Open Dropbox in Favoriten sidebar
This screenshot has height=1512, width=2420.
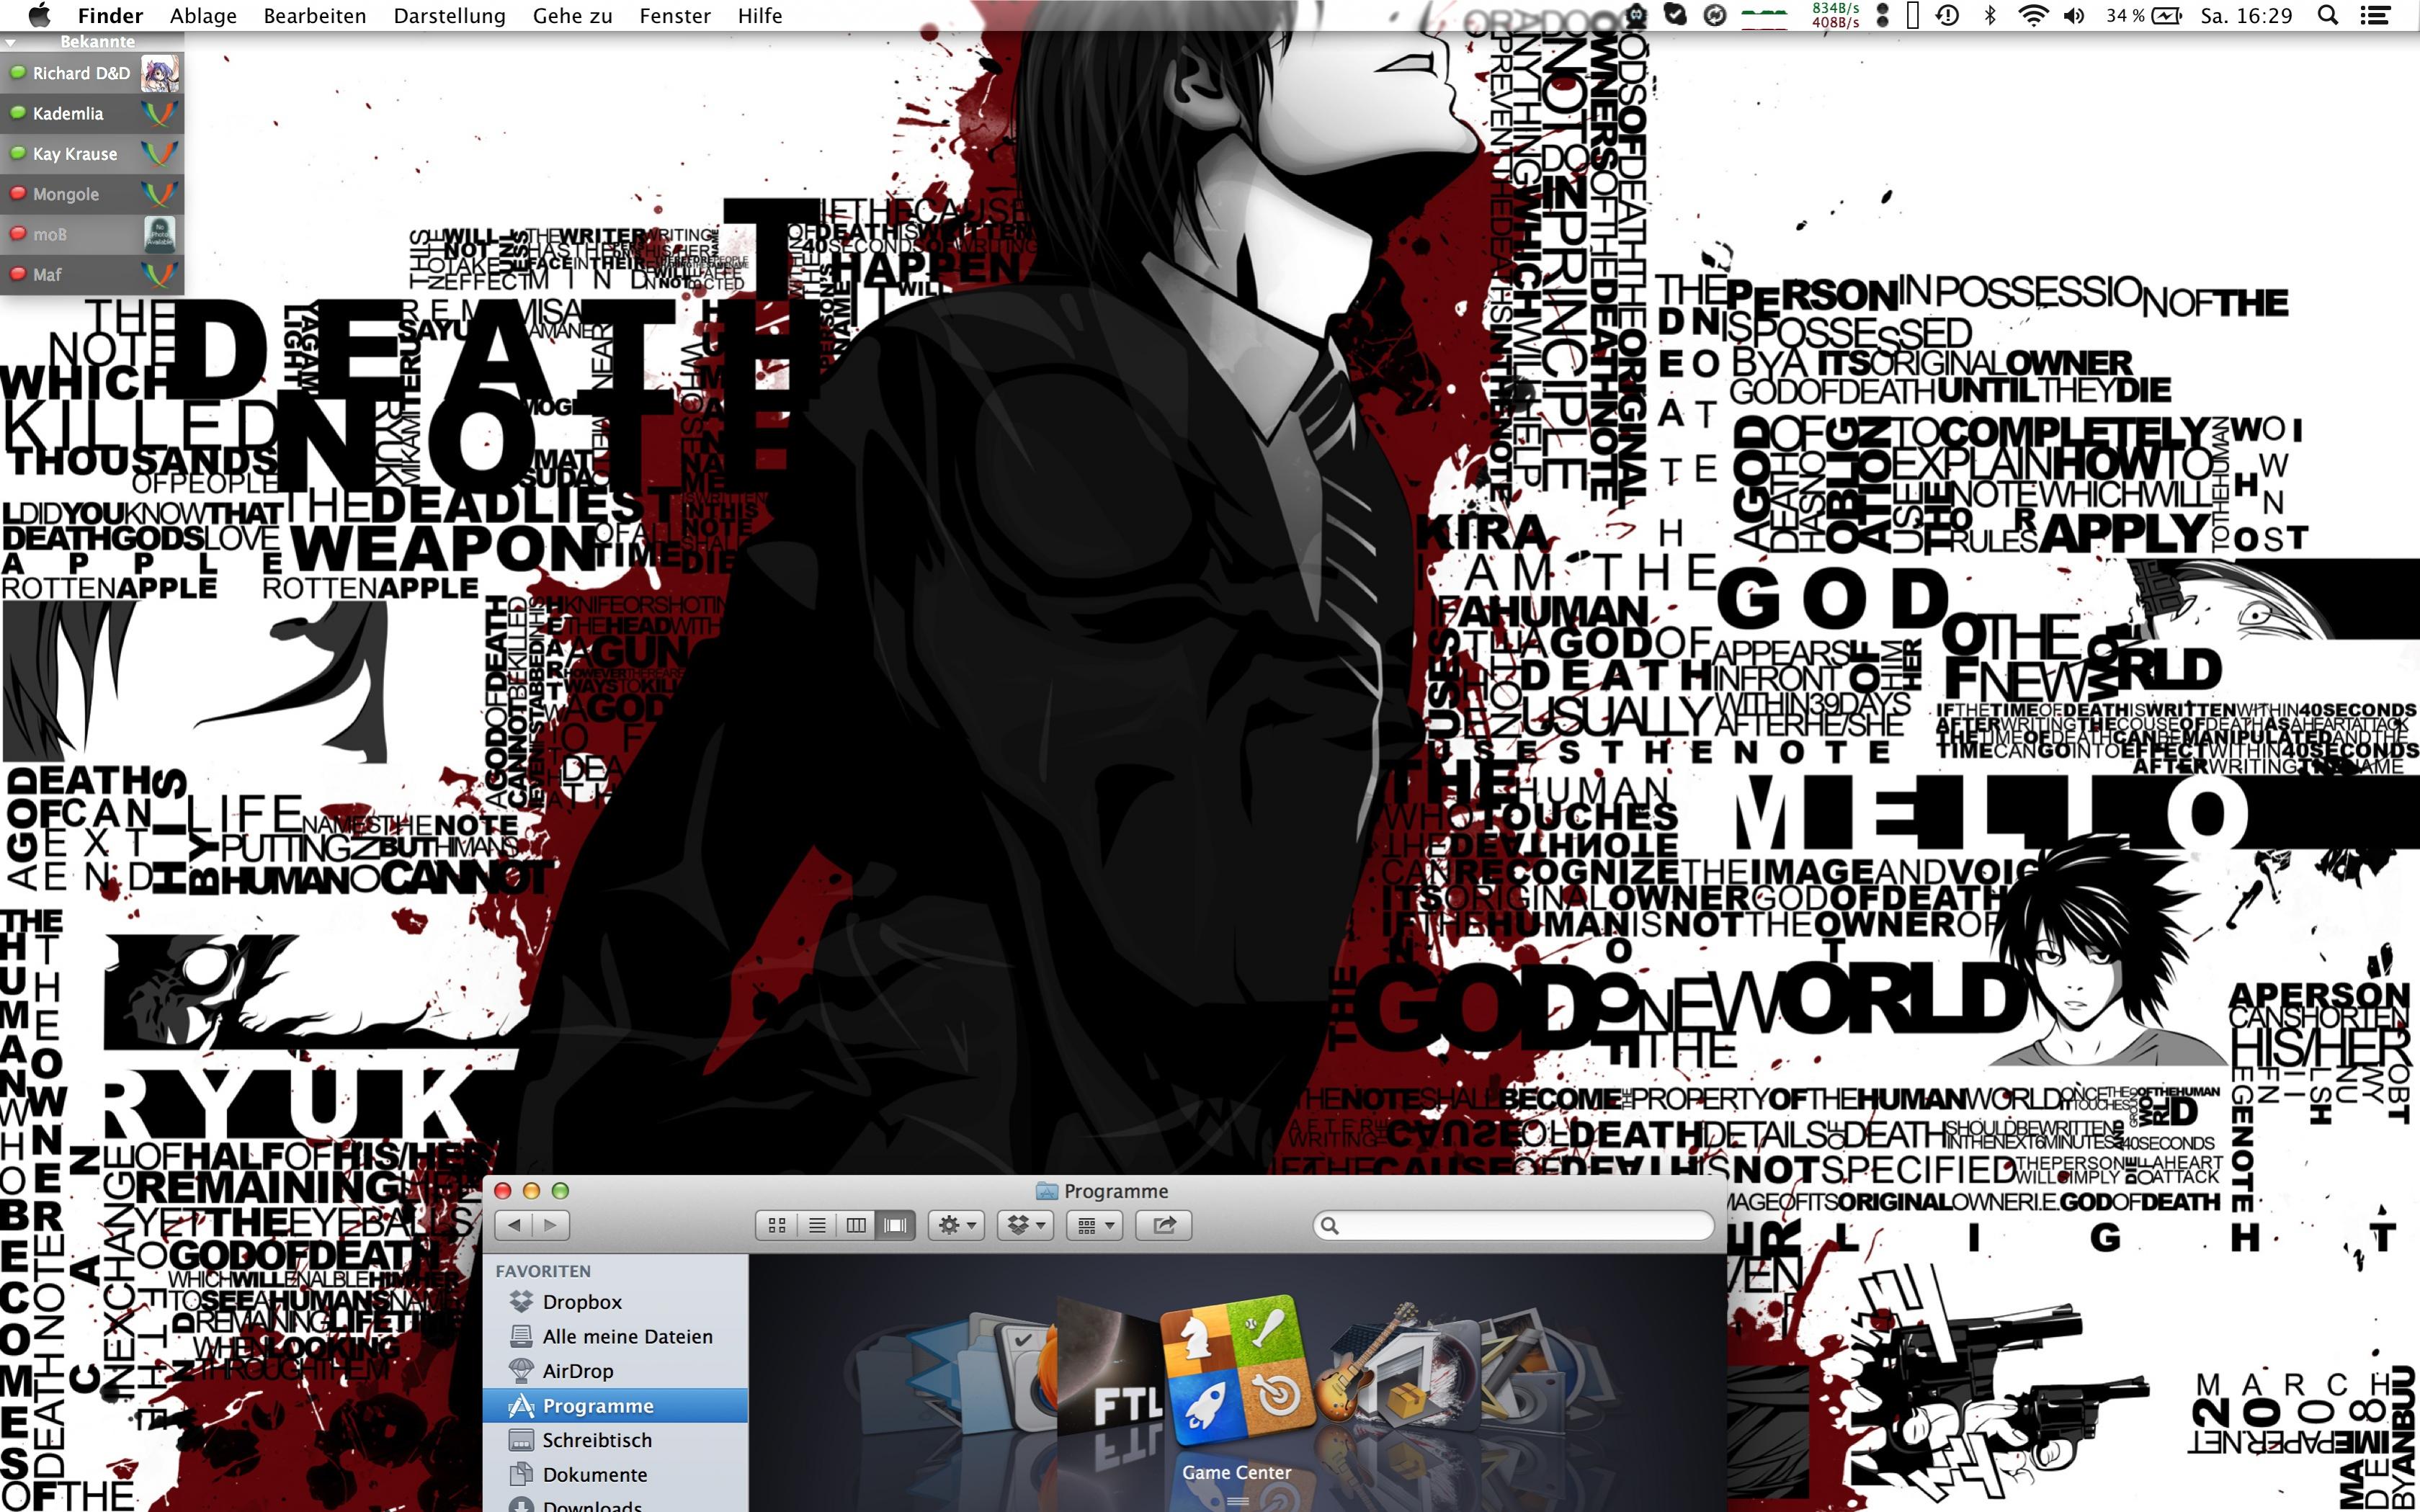(x=581, y=1302)
